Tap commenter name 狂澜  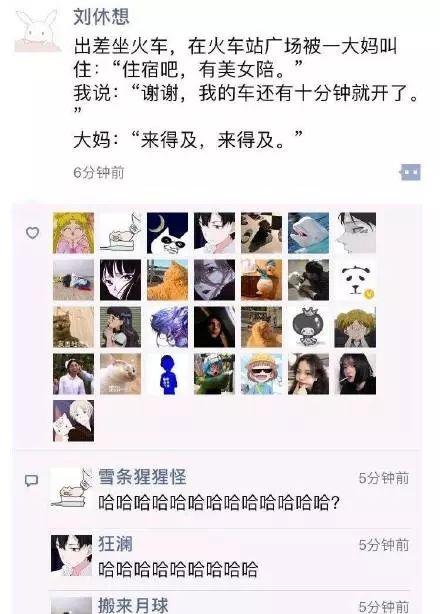[x=115, y=544]
